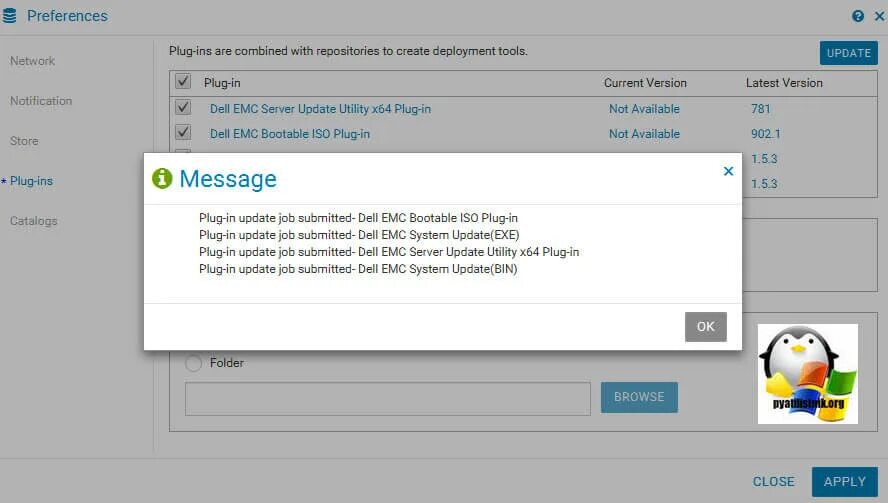Click the BROWSE button
The width and height of the screenshot is (888, 503).
pyautogui.click(x=639, y=397)
